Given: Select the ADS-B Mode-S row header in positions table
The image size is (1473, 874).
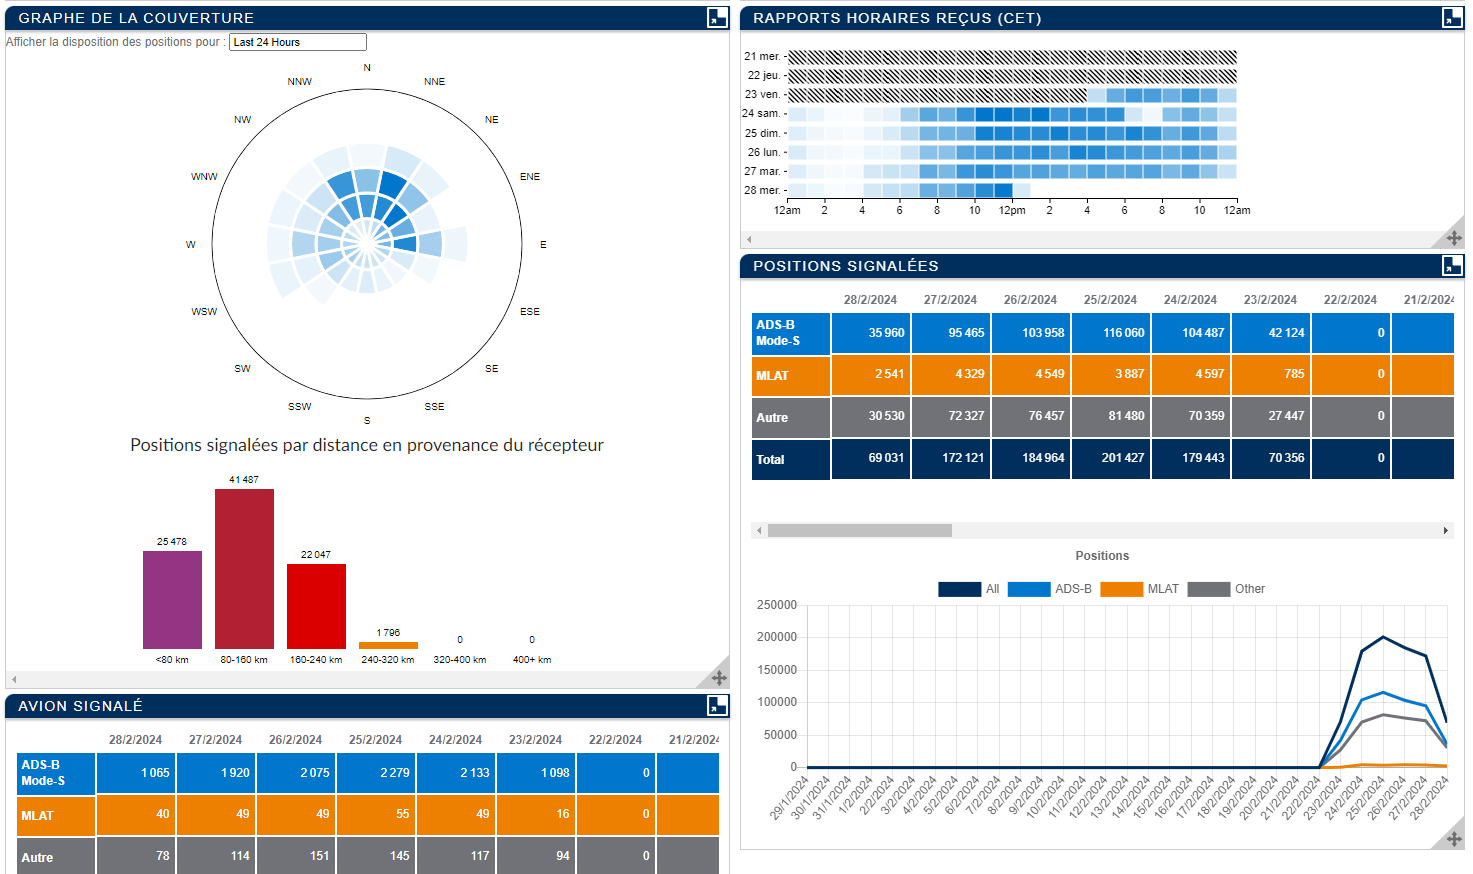Looking at the screenshot, I should tap(790, 333).
